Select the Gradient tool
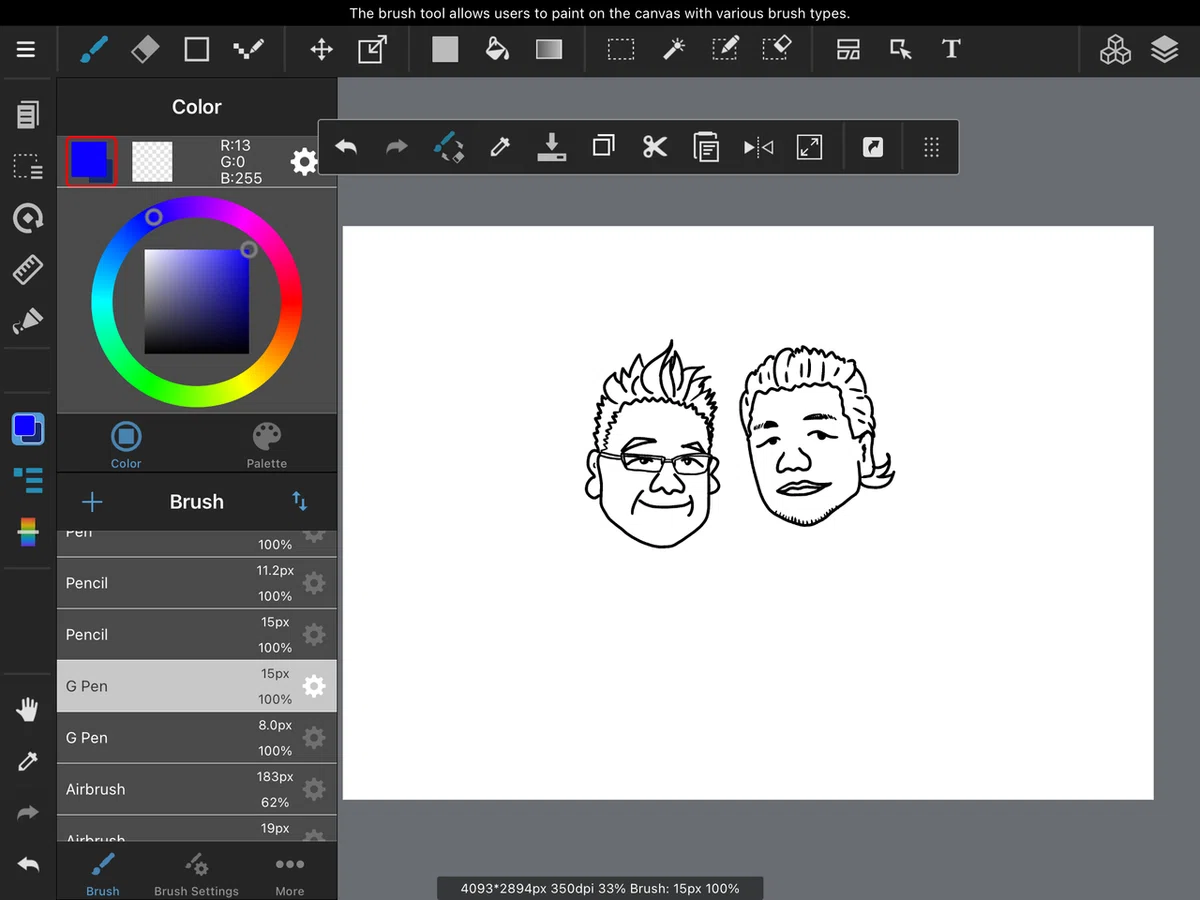This screenshot has width=1200, height=900. [x=549, y=49]
